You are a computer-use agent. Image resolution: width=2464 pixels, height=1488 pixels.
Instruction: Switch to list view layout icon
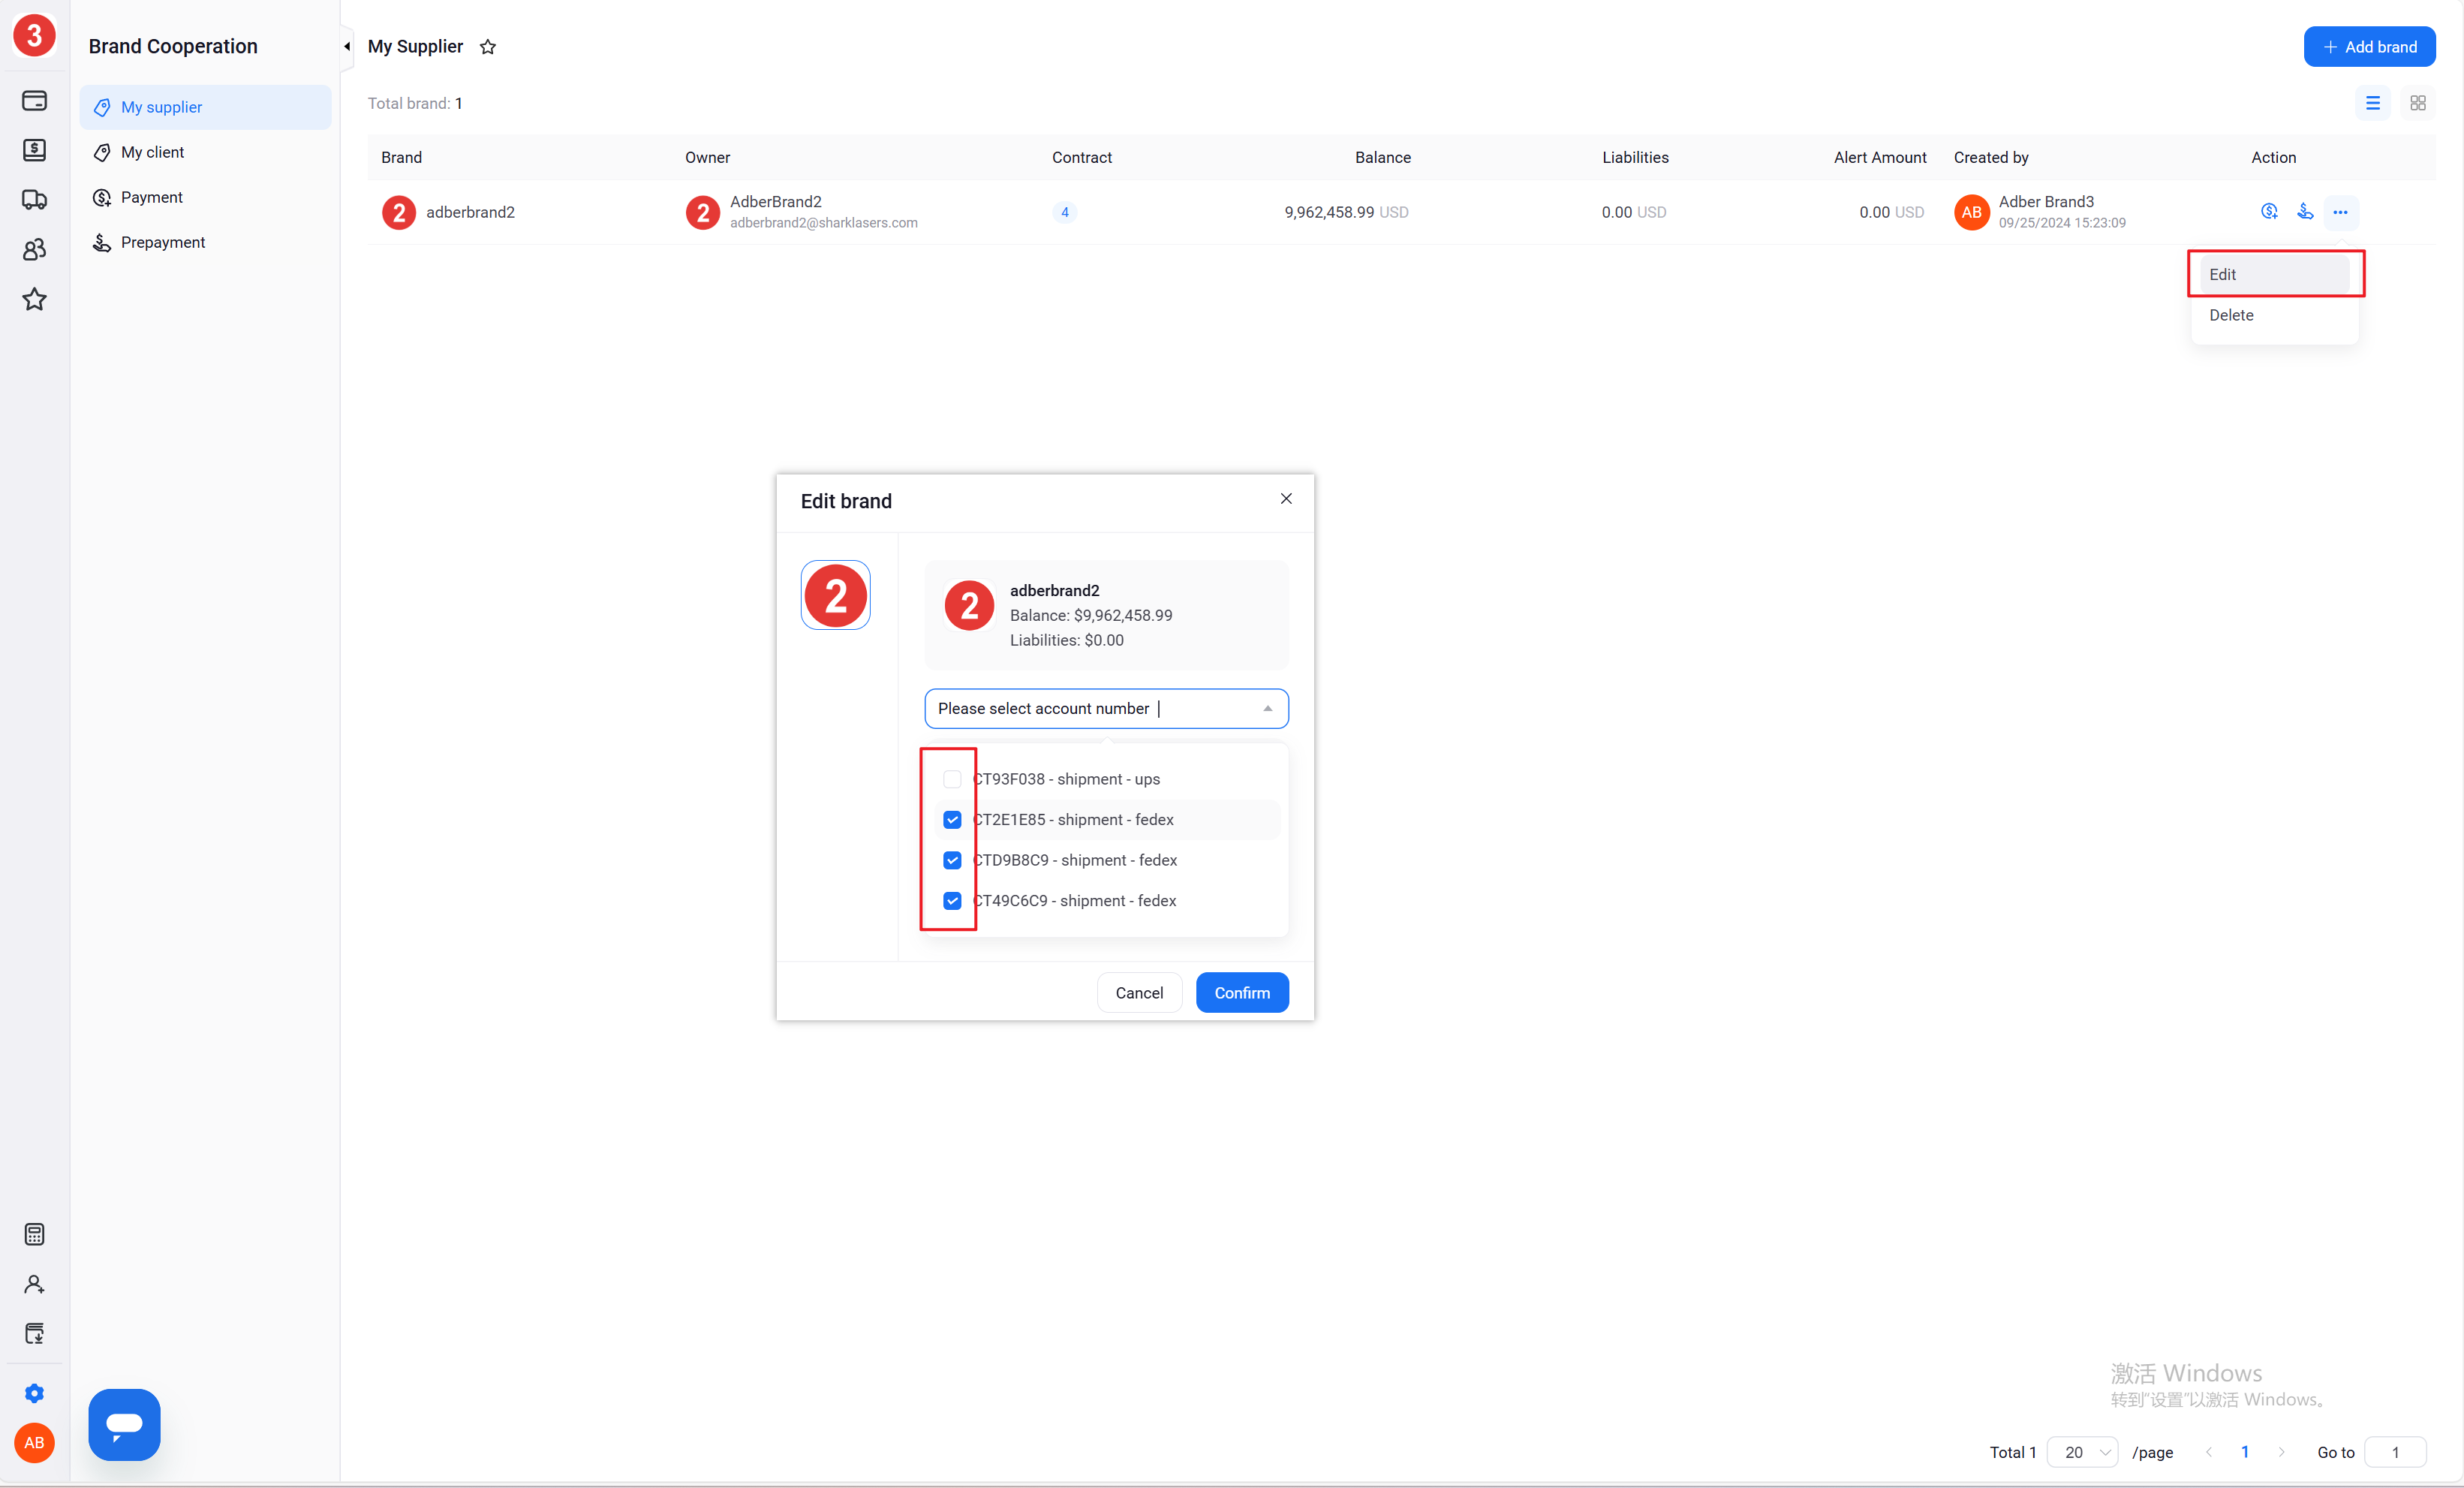point(2372,103)
